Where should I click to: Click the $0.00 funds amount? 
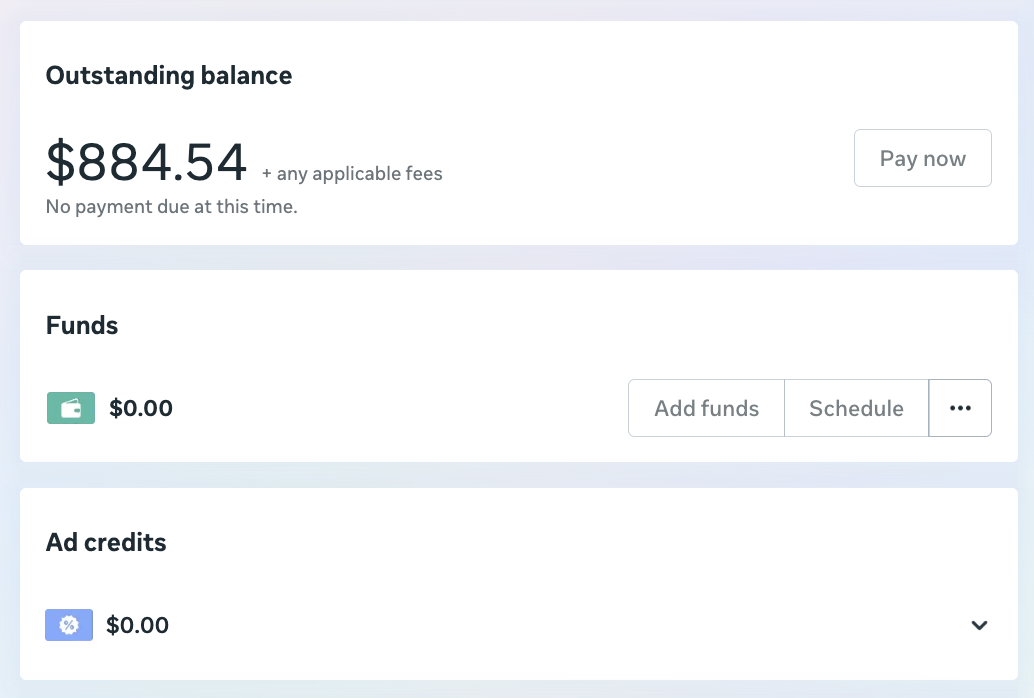[x=140, y=408]
